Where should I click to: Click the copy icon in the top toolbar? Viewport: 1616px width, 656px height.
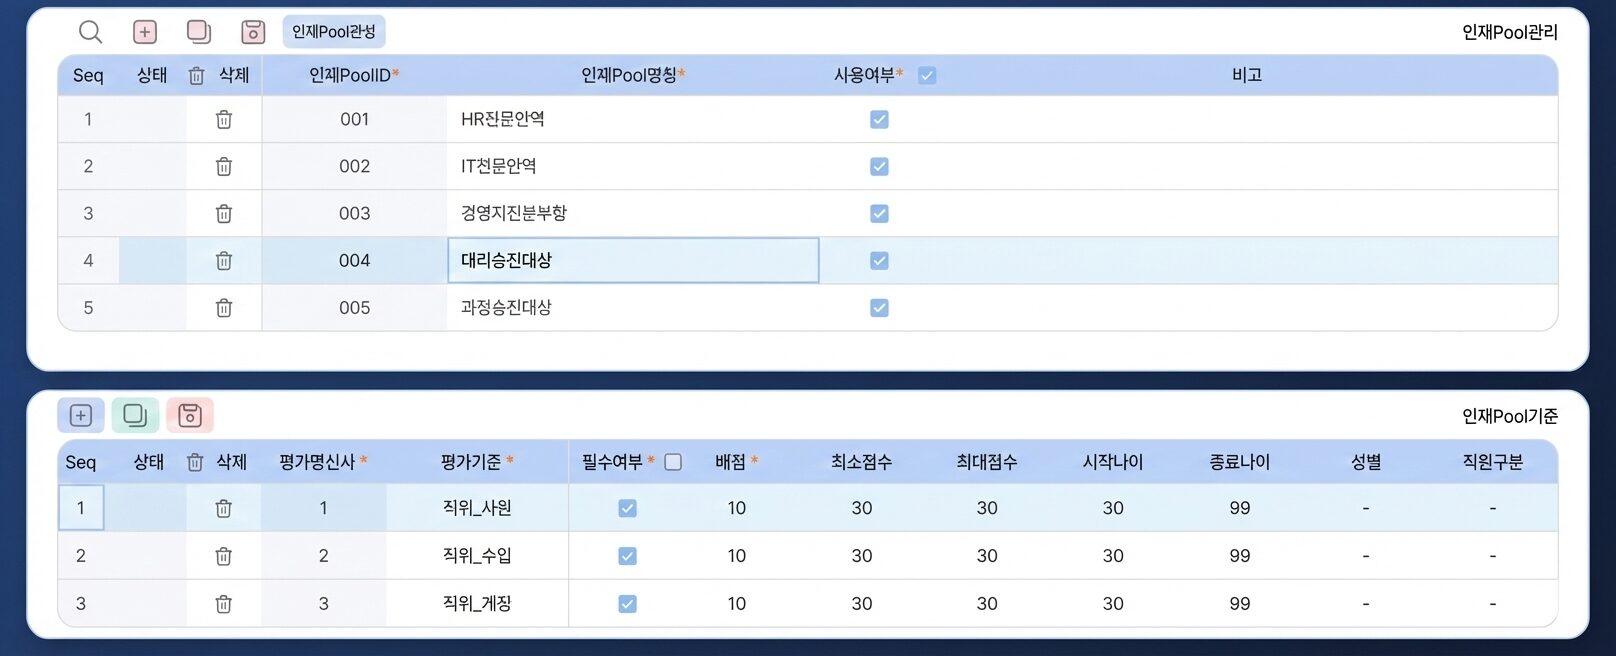[x=198, y=31]
